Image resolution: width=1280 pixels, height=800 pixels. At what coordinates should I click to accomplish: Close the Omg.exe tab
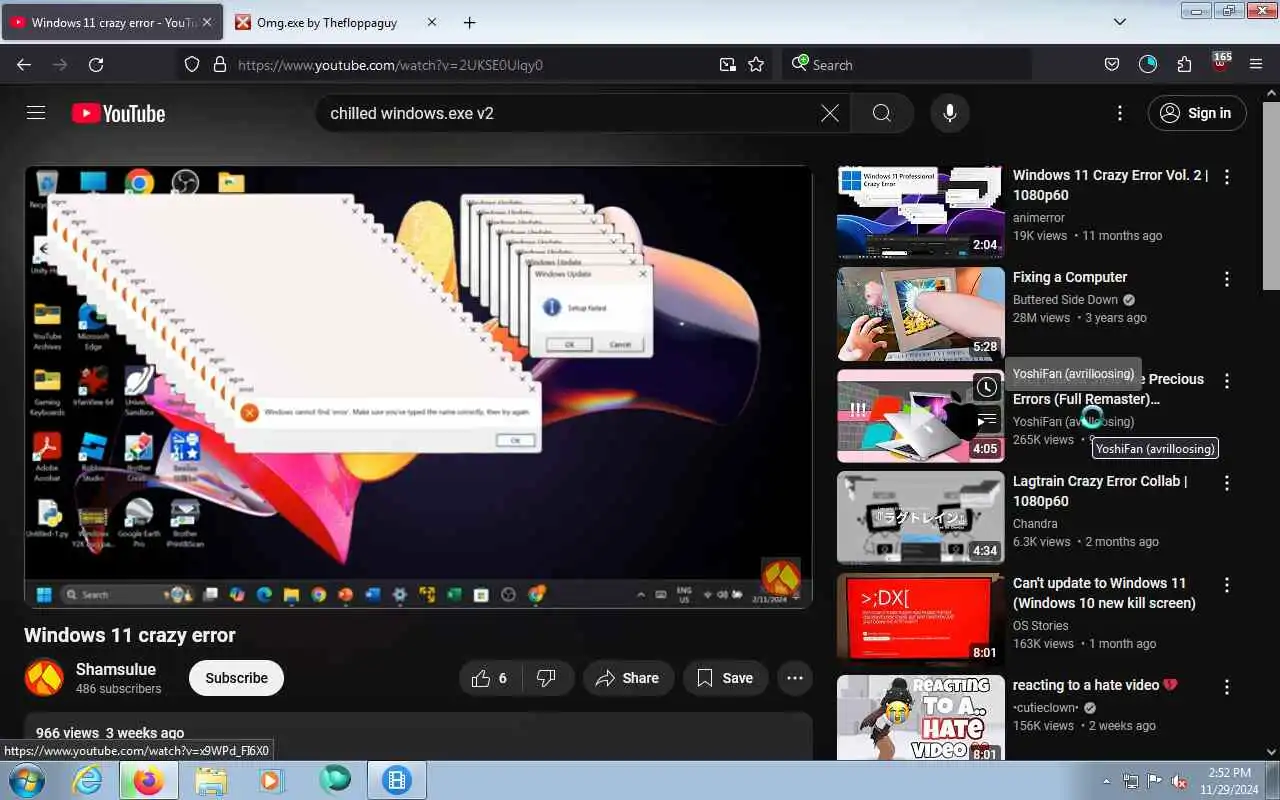pos(432,22)
